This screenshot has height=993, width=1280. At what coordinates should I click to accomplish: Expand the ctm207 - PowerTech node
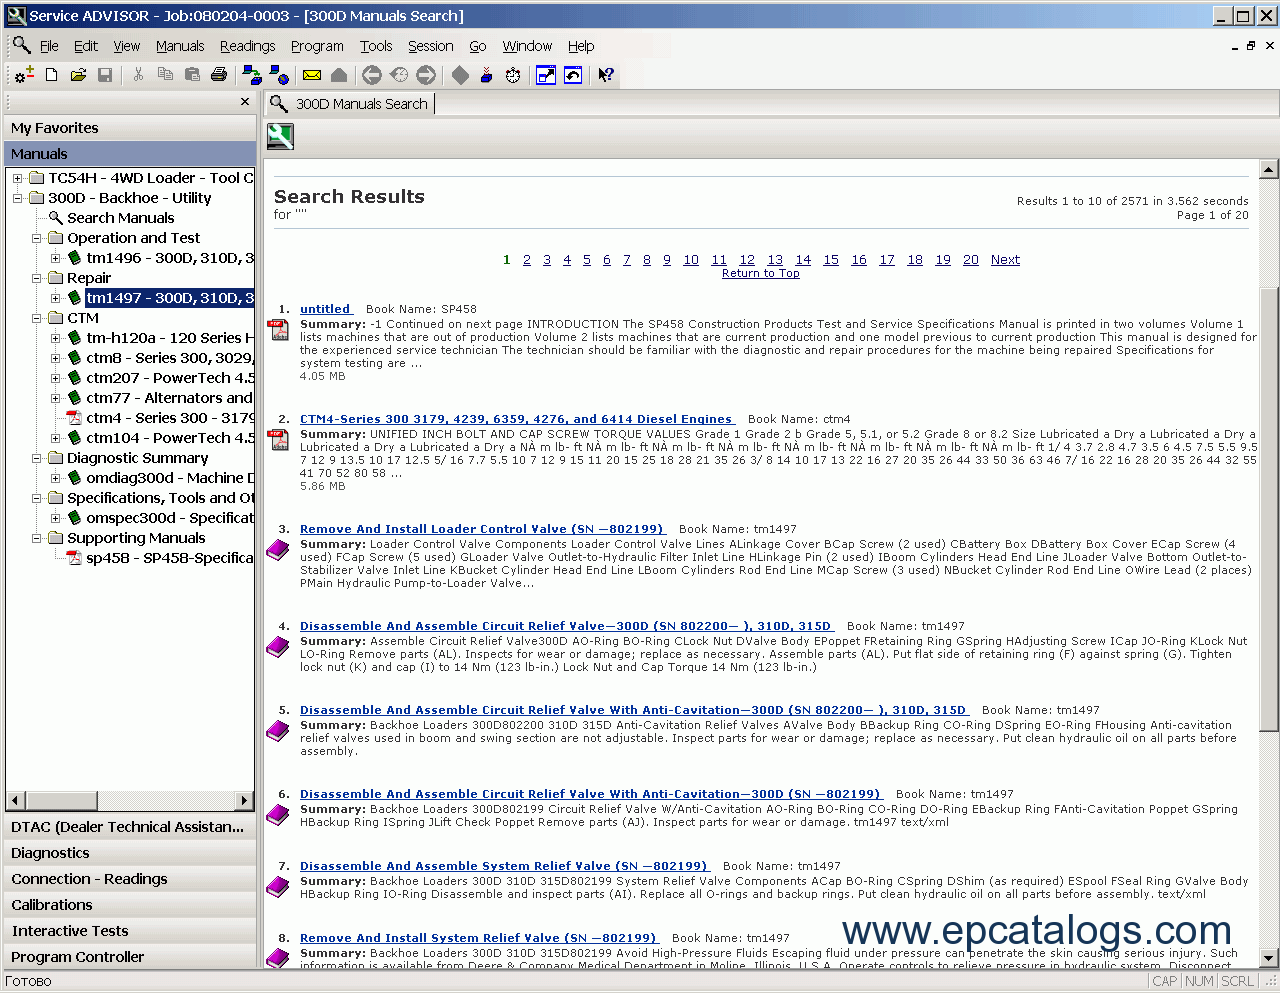coord(56,378)
